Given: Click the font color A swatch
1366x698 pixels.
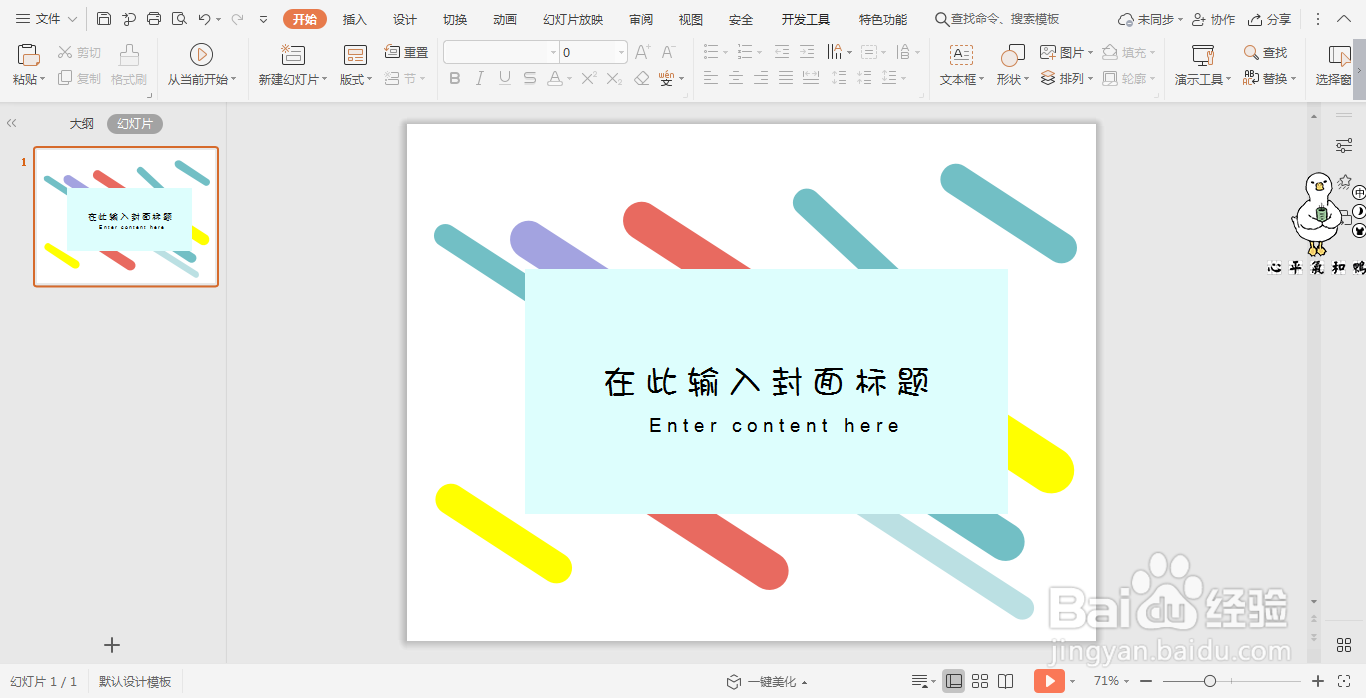Looking at the screenshot, I should [554, 78].
